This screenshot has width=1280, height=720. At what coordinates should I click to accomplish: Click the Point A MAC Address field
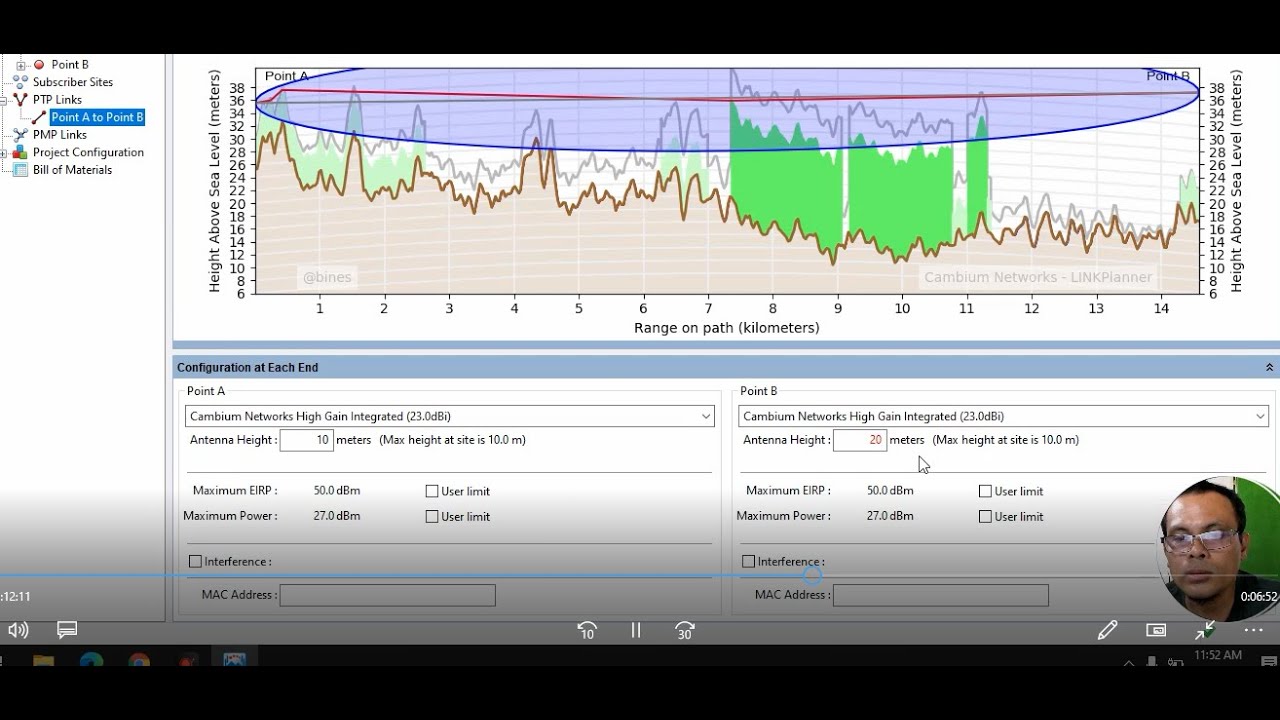(387, 596)
